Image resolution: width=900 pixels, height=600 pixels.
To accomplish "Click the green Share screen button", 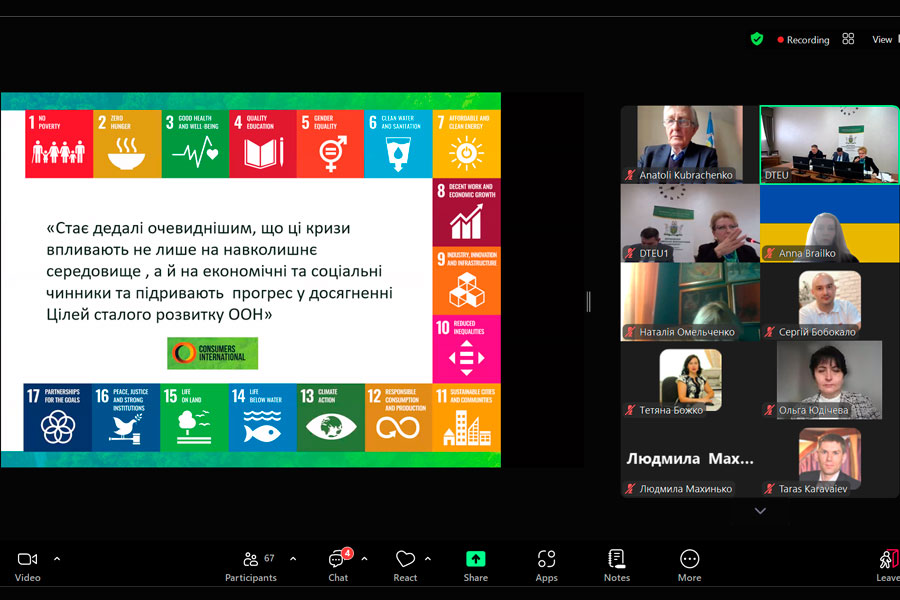I will coord(476,559).
